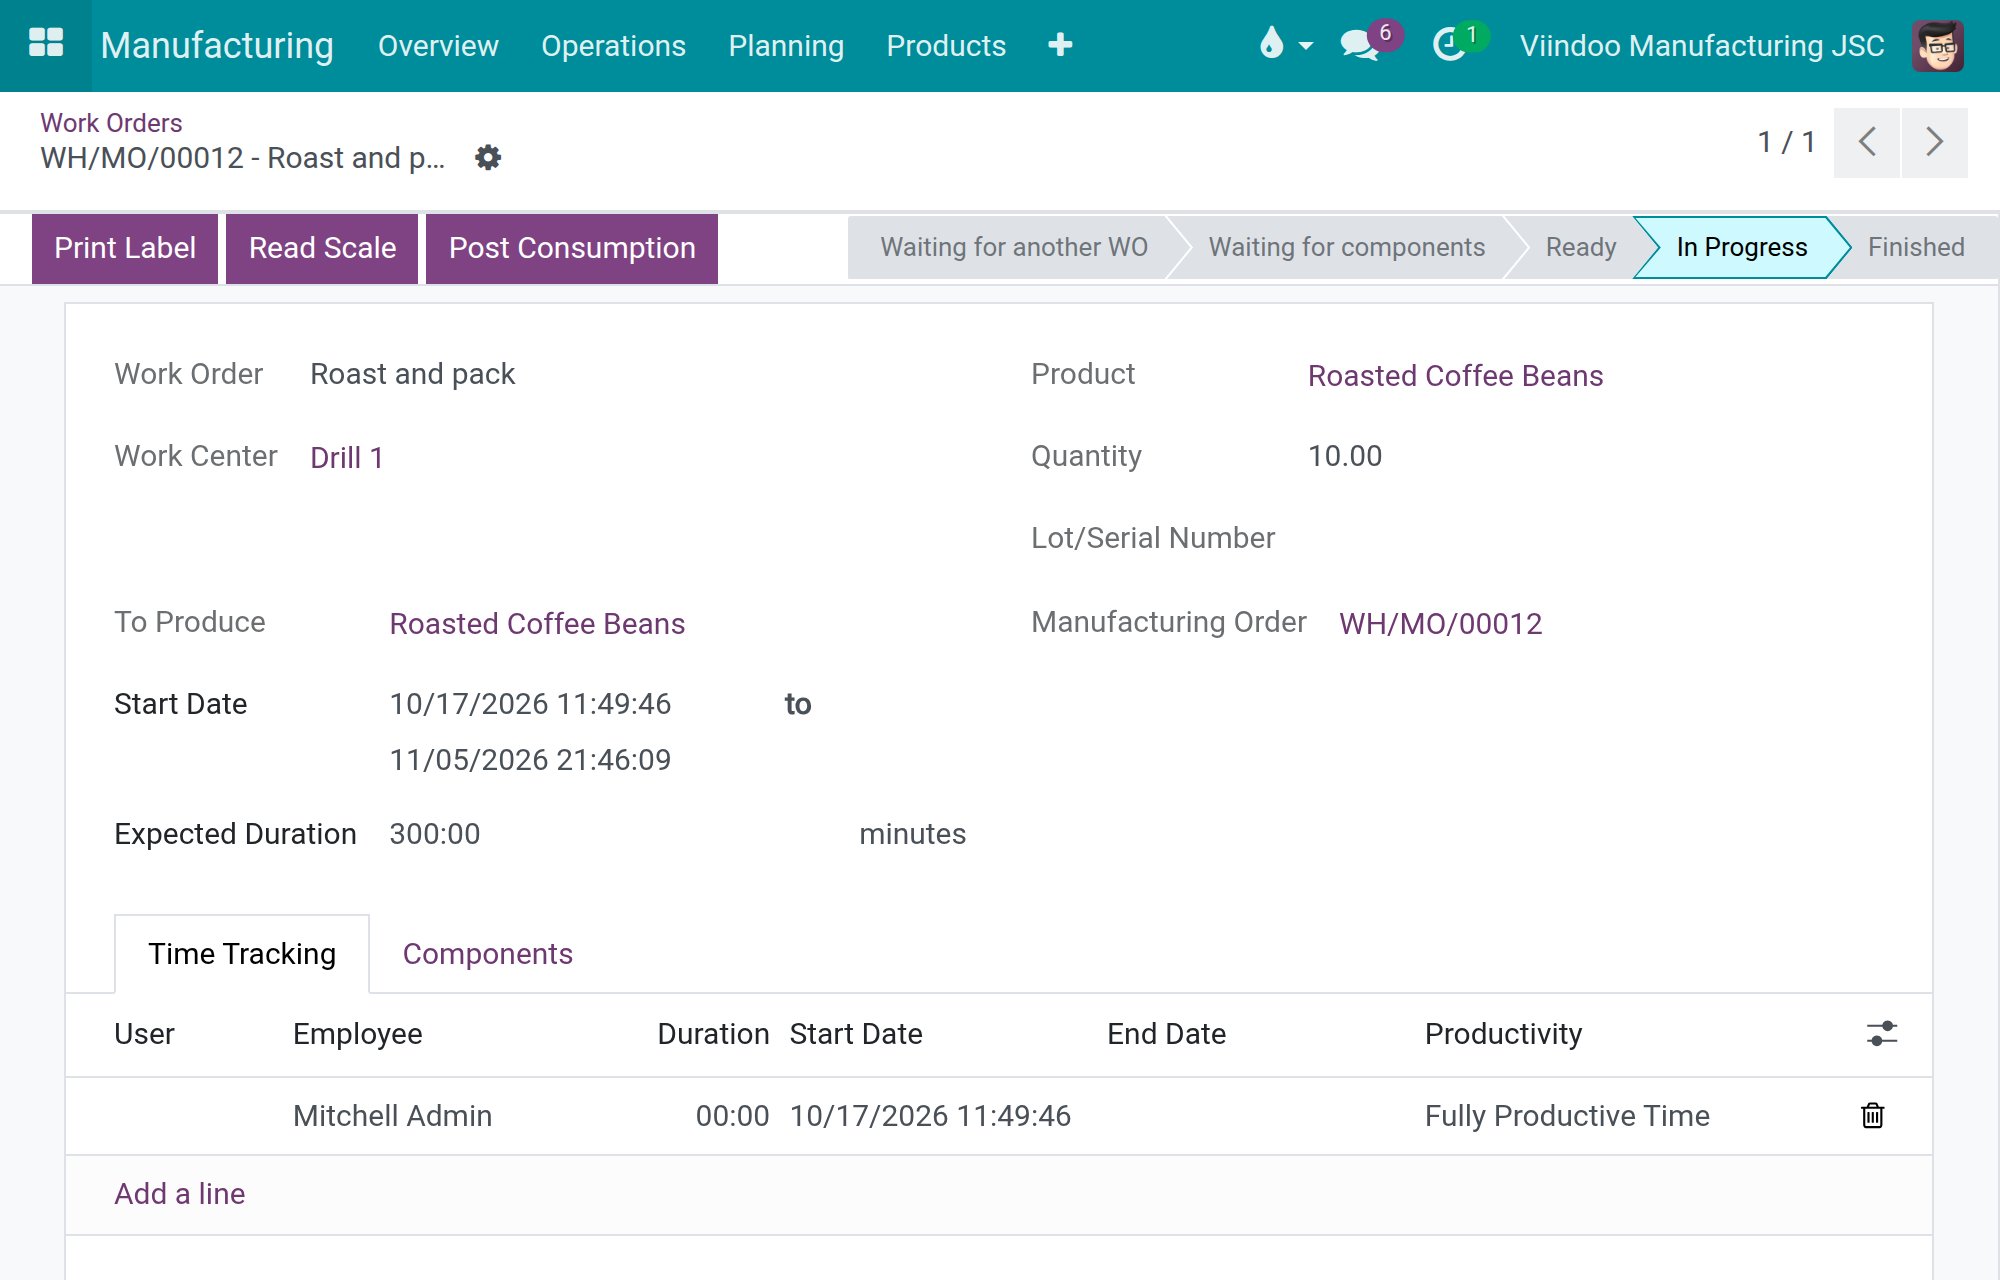Set status to Waiting for components
This screenshot has height=1280, width=2000.
(1346, 247)
